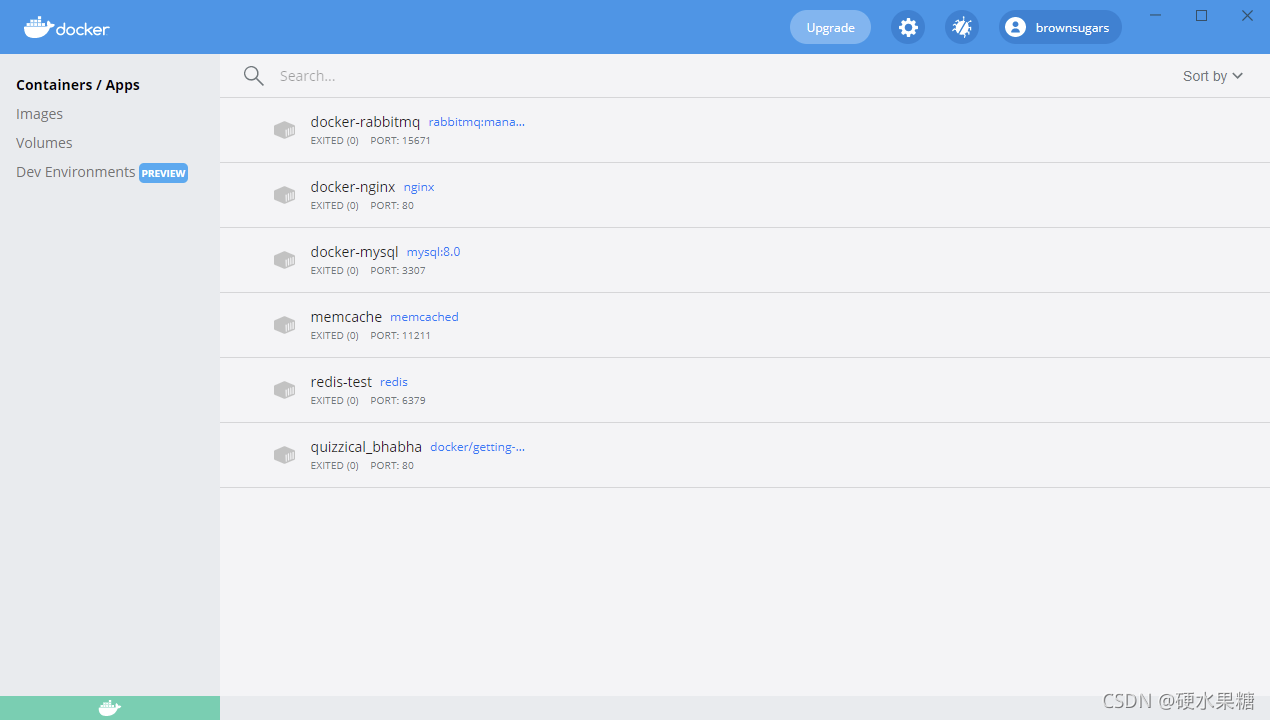Image resolution: width=1270 pixels, height=720 pixels.
Task: Open the nginx image link
Action: pyautogui.click(x=419, y=187)
